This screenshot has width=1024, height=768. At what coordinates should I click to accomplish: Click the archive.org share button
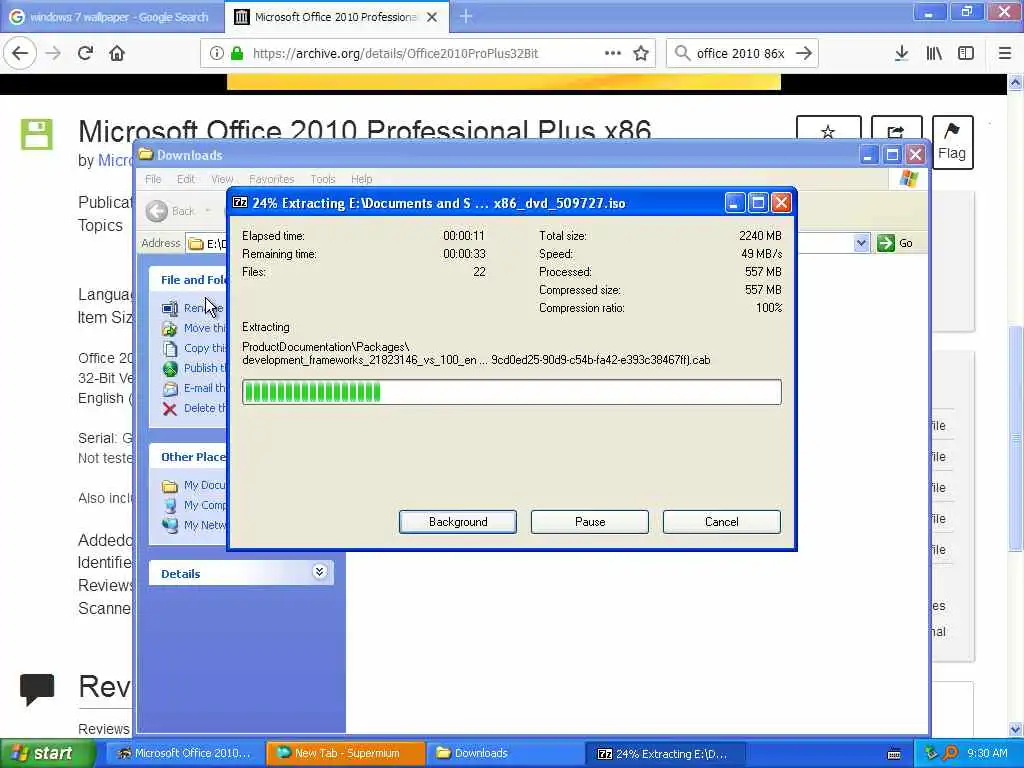896,131
